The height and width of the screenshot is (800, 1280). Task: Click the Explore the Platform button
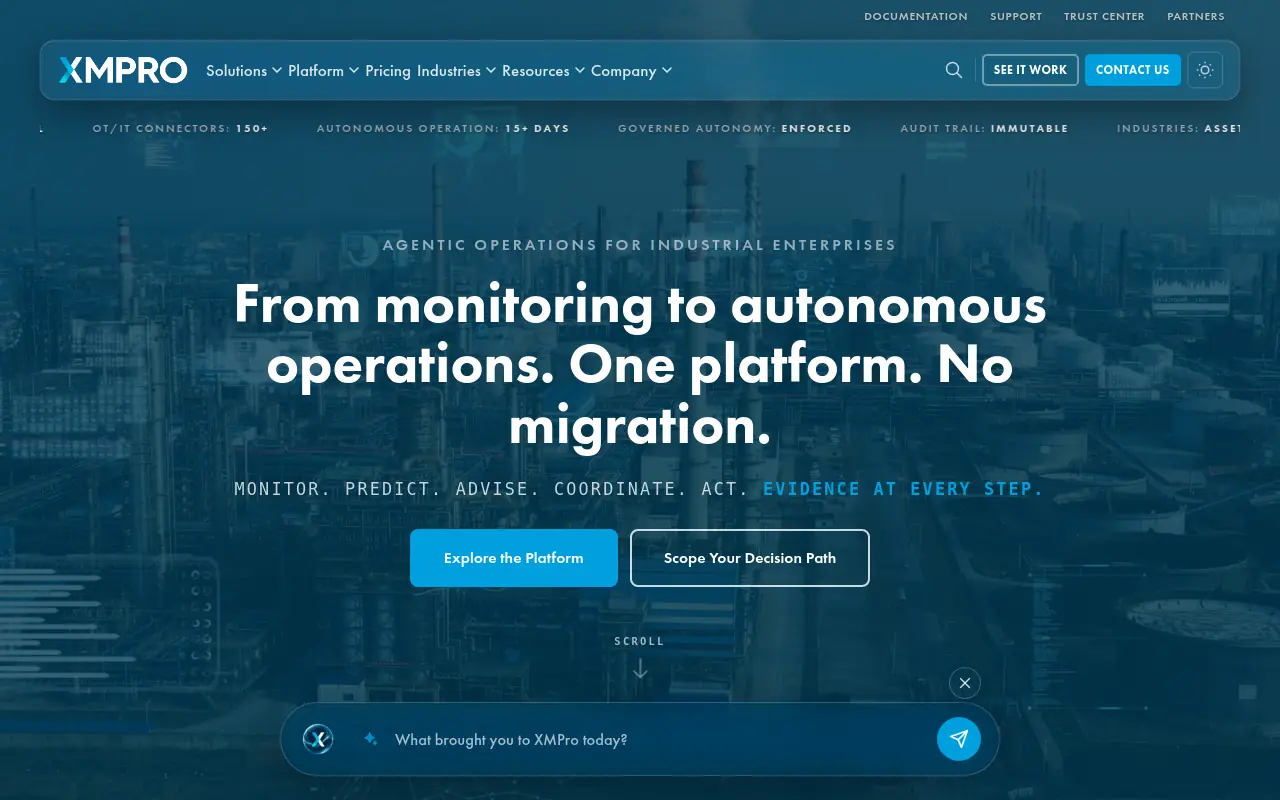(514, 558)
